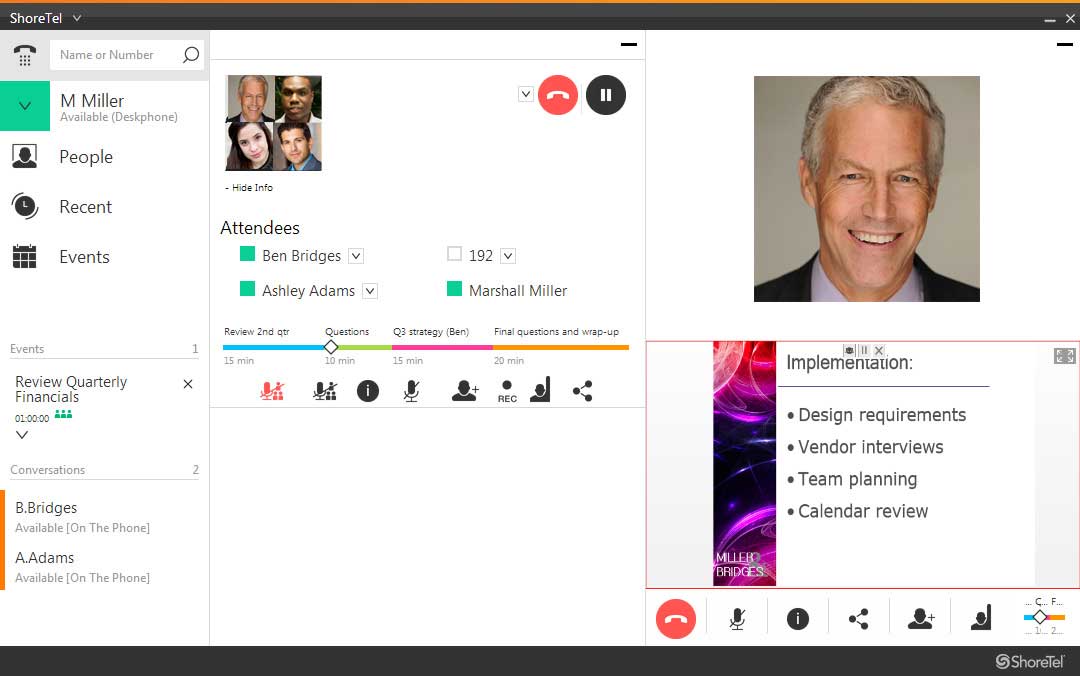Hang up the call with the red button
1080x676 pixels.
click(558, 95)
